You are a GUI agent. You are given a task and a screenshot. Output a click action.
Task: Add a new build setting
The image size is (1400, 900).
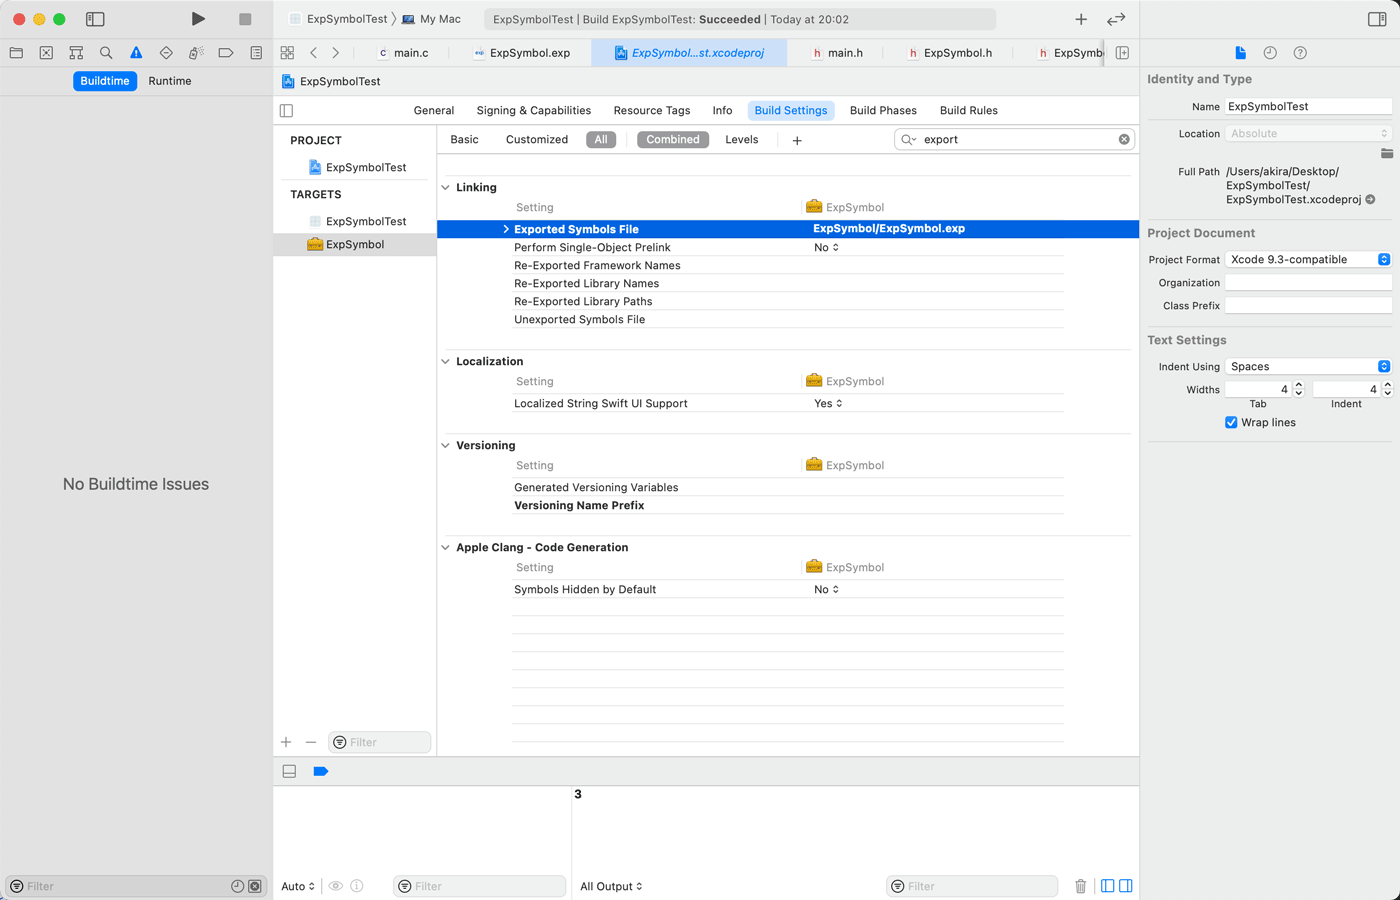pyautogui.click(x=797, y=141)
